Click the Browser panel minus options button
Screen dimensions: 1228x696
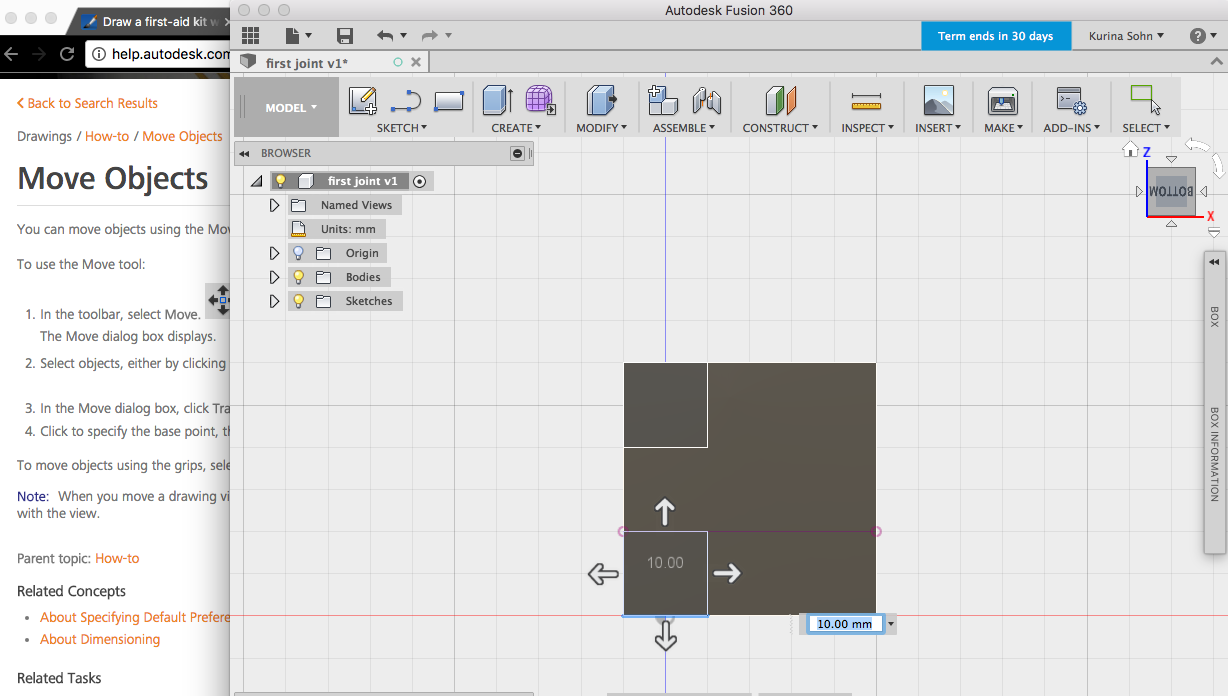point(517,154)
